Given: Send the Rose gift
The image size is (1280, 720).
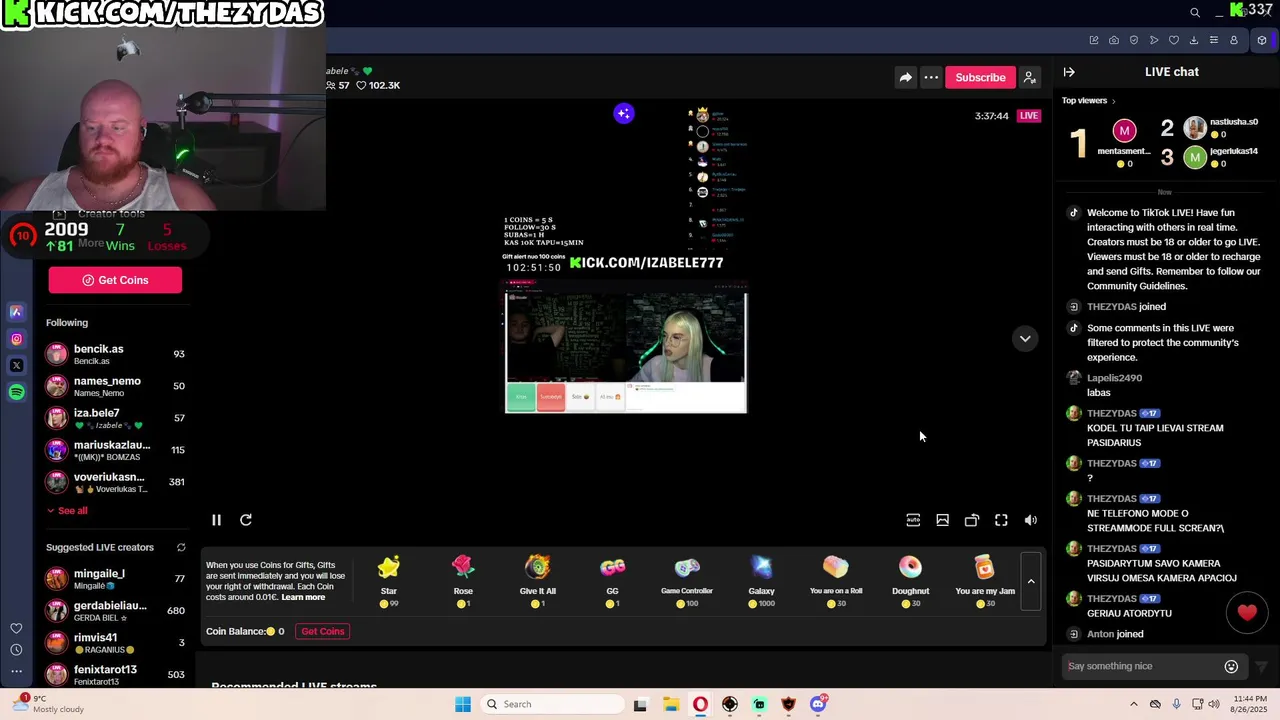Looking at the screenshot, I should coord(463,582).
